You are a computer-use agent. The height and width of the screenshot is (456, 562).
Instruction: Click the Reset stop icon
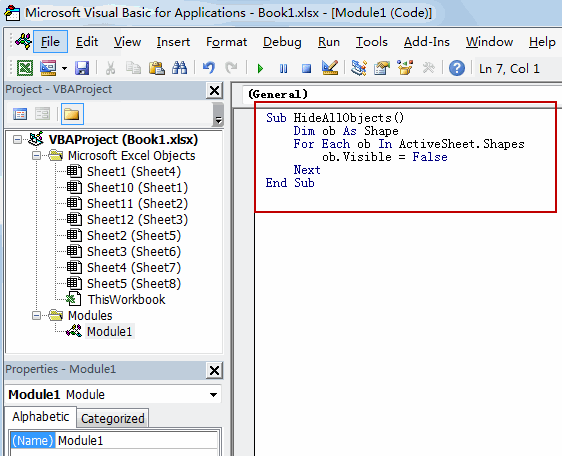tap(306, 68)
